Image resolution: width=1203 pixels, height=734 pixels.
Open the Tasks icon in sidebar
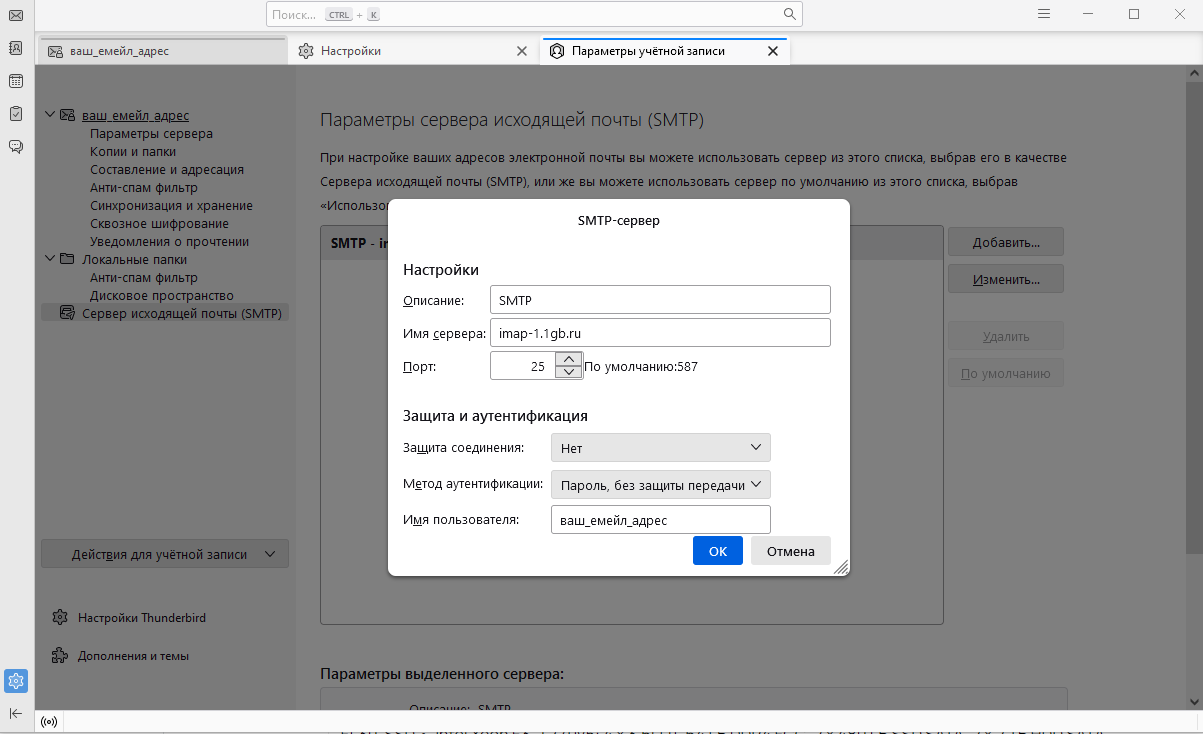pyautogui.click(x=16, y=114)
